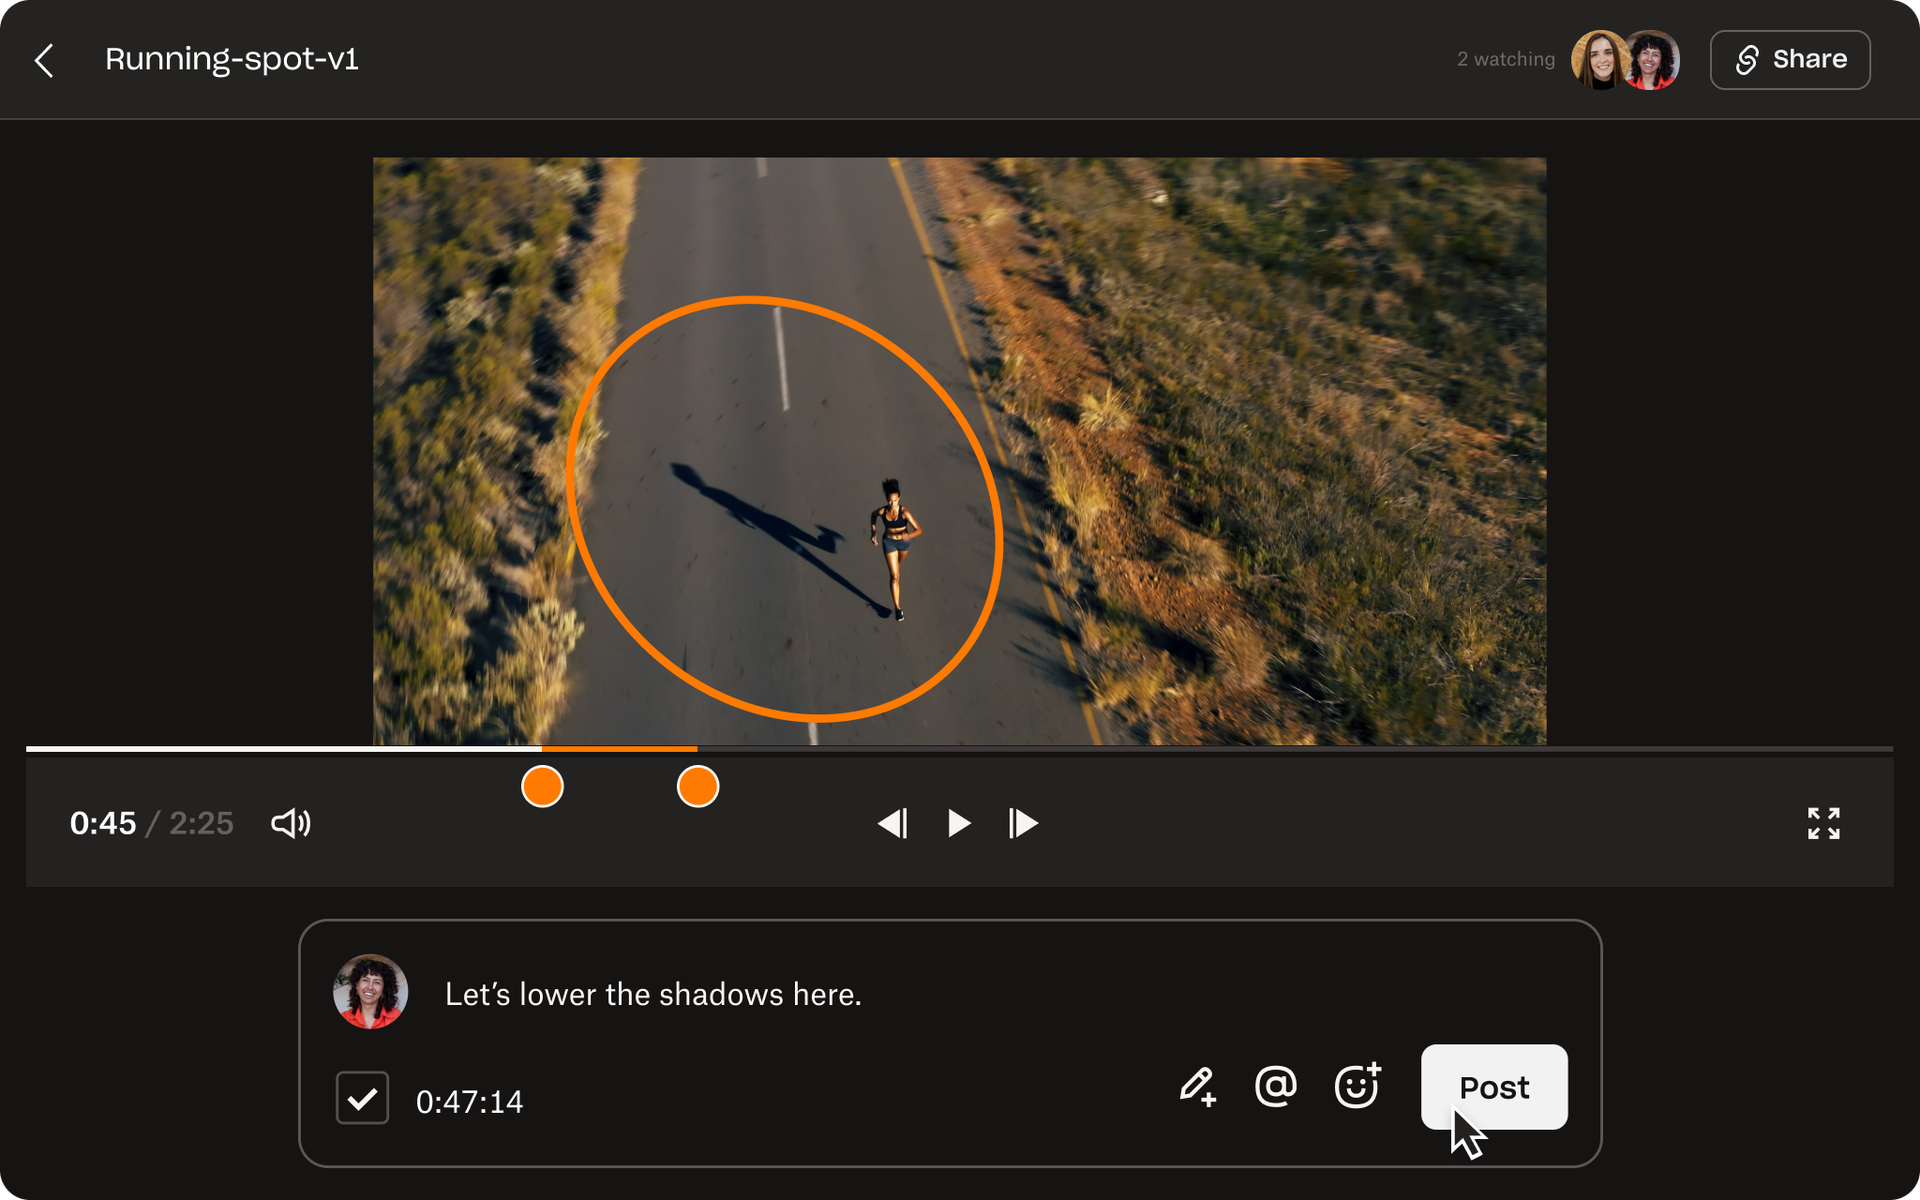Step forward one frame
The image size is (1920, 1200).
tap(1023, 823)
